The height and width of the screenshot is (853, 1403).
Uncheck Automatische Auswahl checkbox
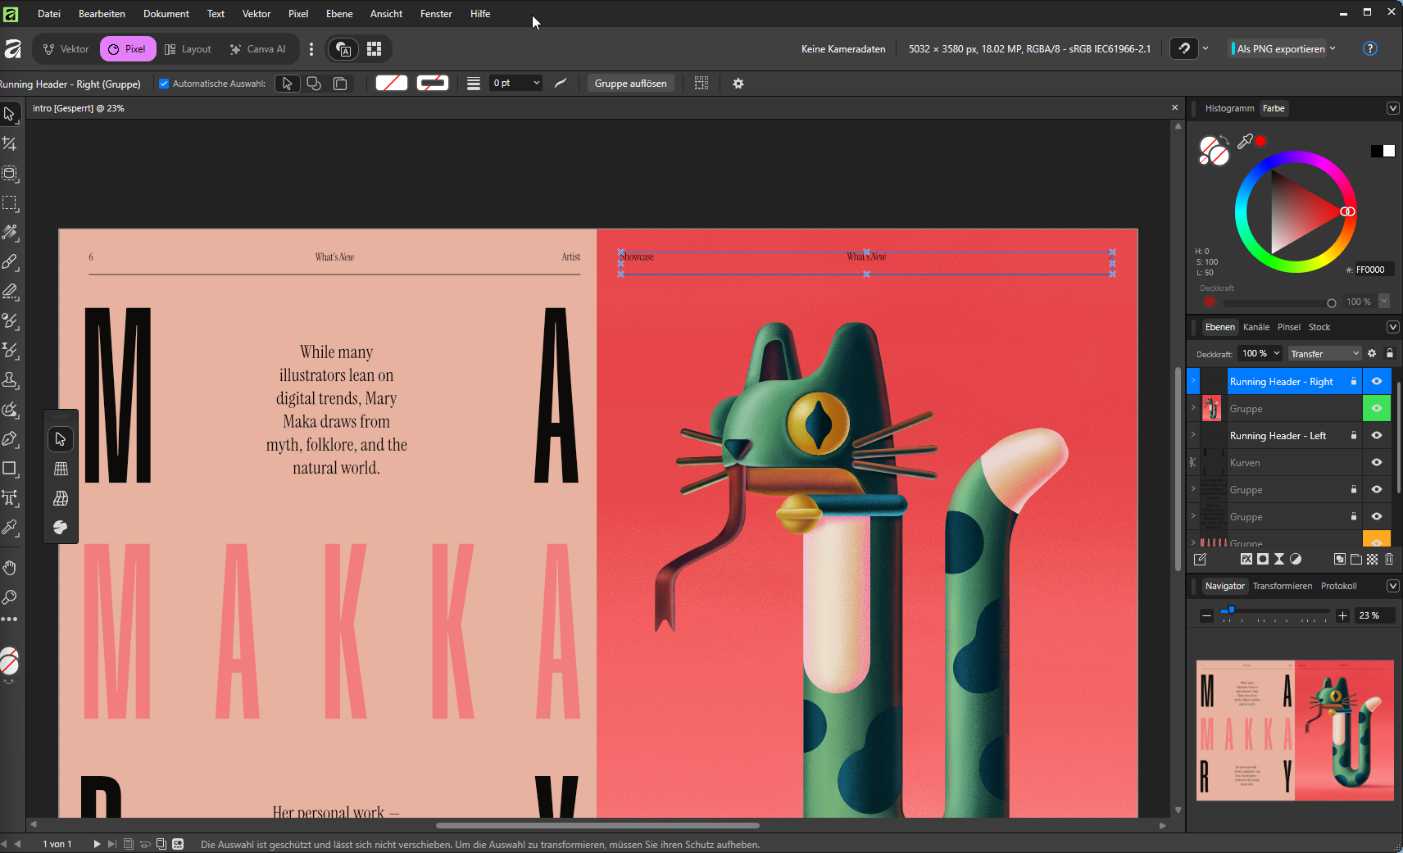point(164,84)
